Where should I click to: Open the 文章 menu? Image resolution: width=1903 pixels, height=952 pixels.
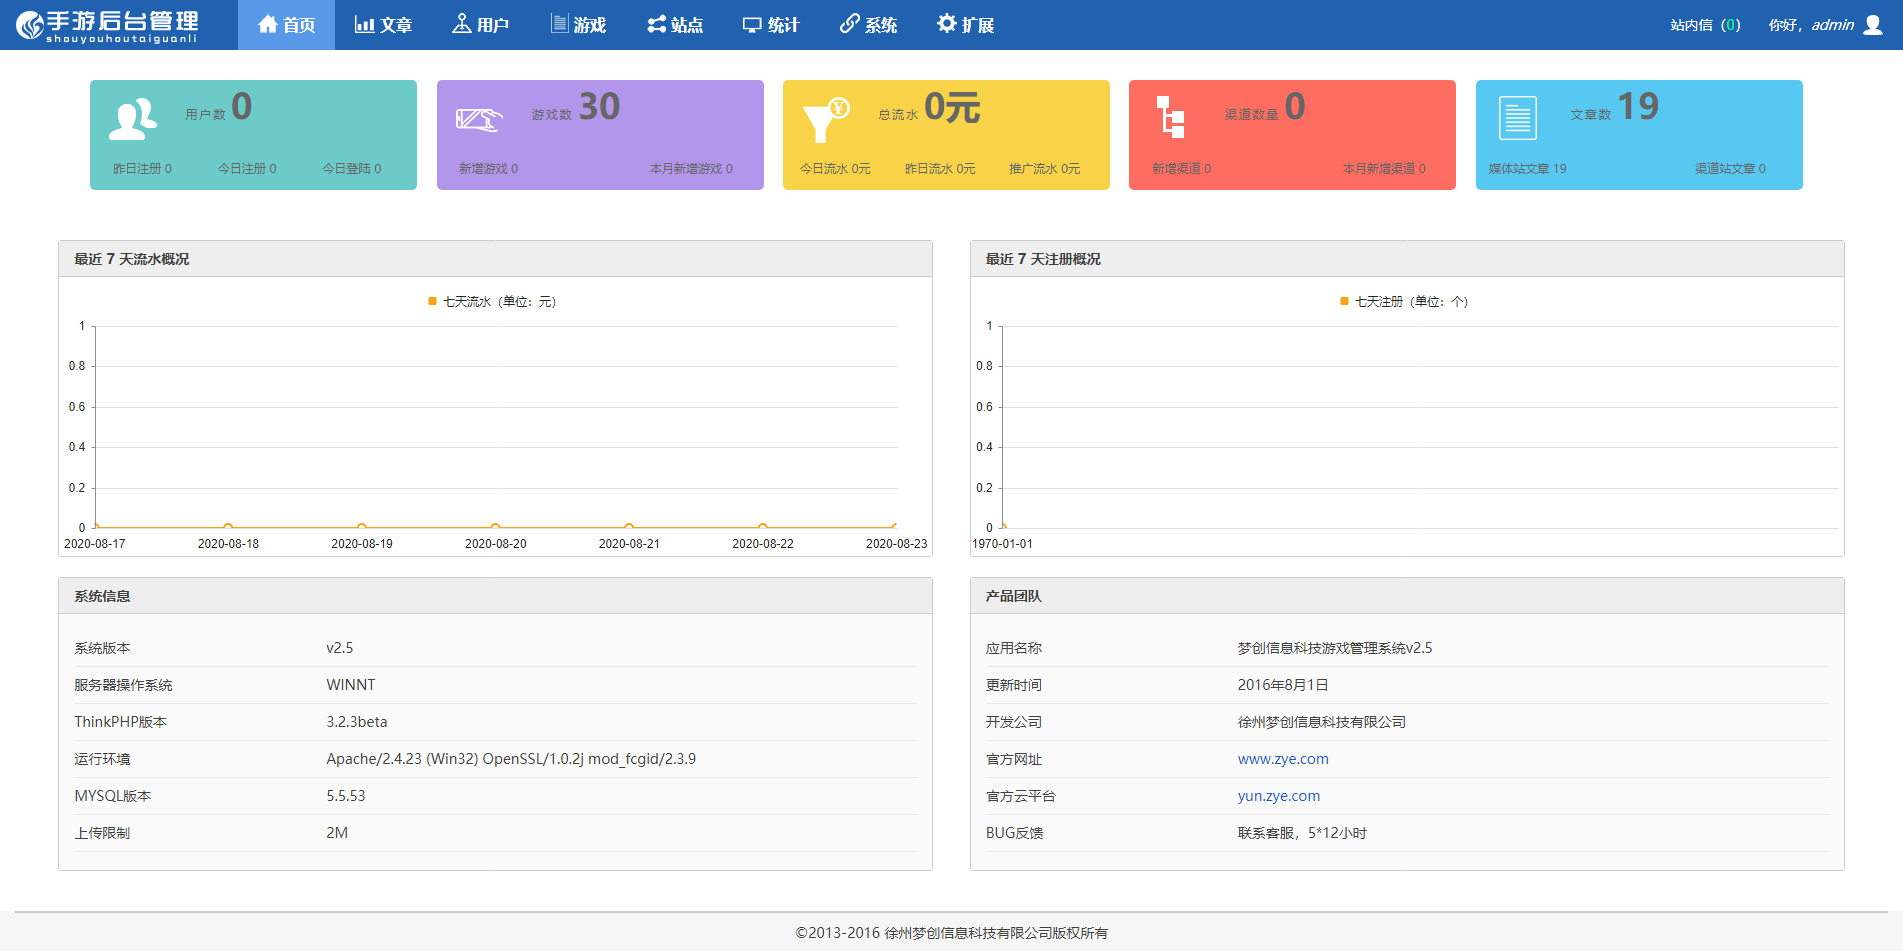(x=383, y=25)
